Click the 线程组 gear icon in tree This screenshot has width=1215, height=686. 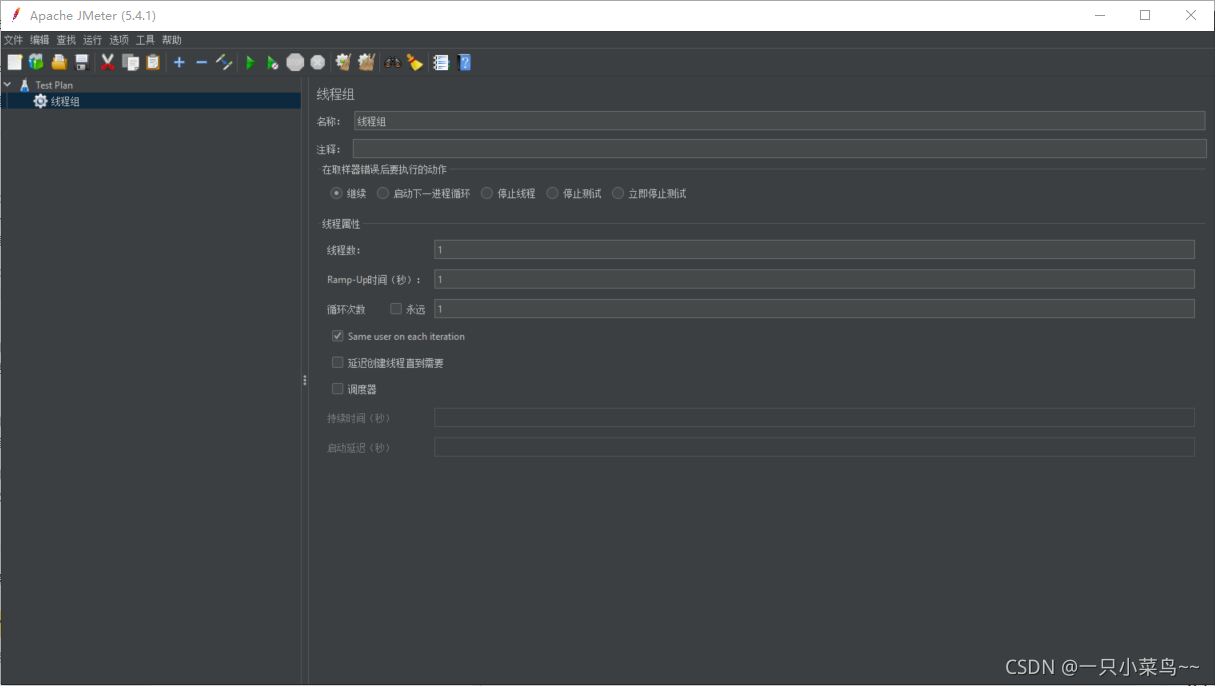point(40,101)
